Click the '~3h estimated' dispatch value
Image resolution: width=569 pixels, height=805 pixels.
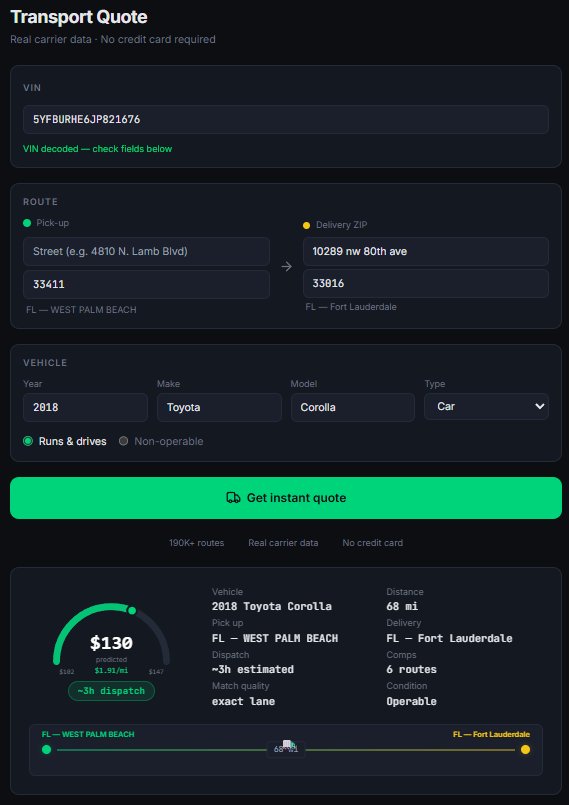coord(253,669)
